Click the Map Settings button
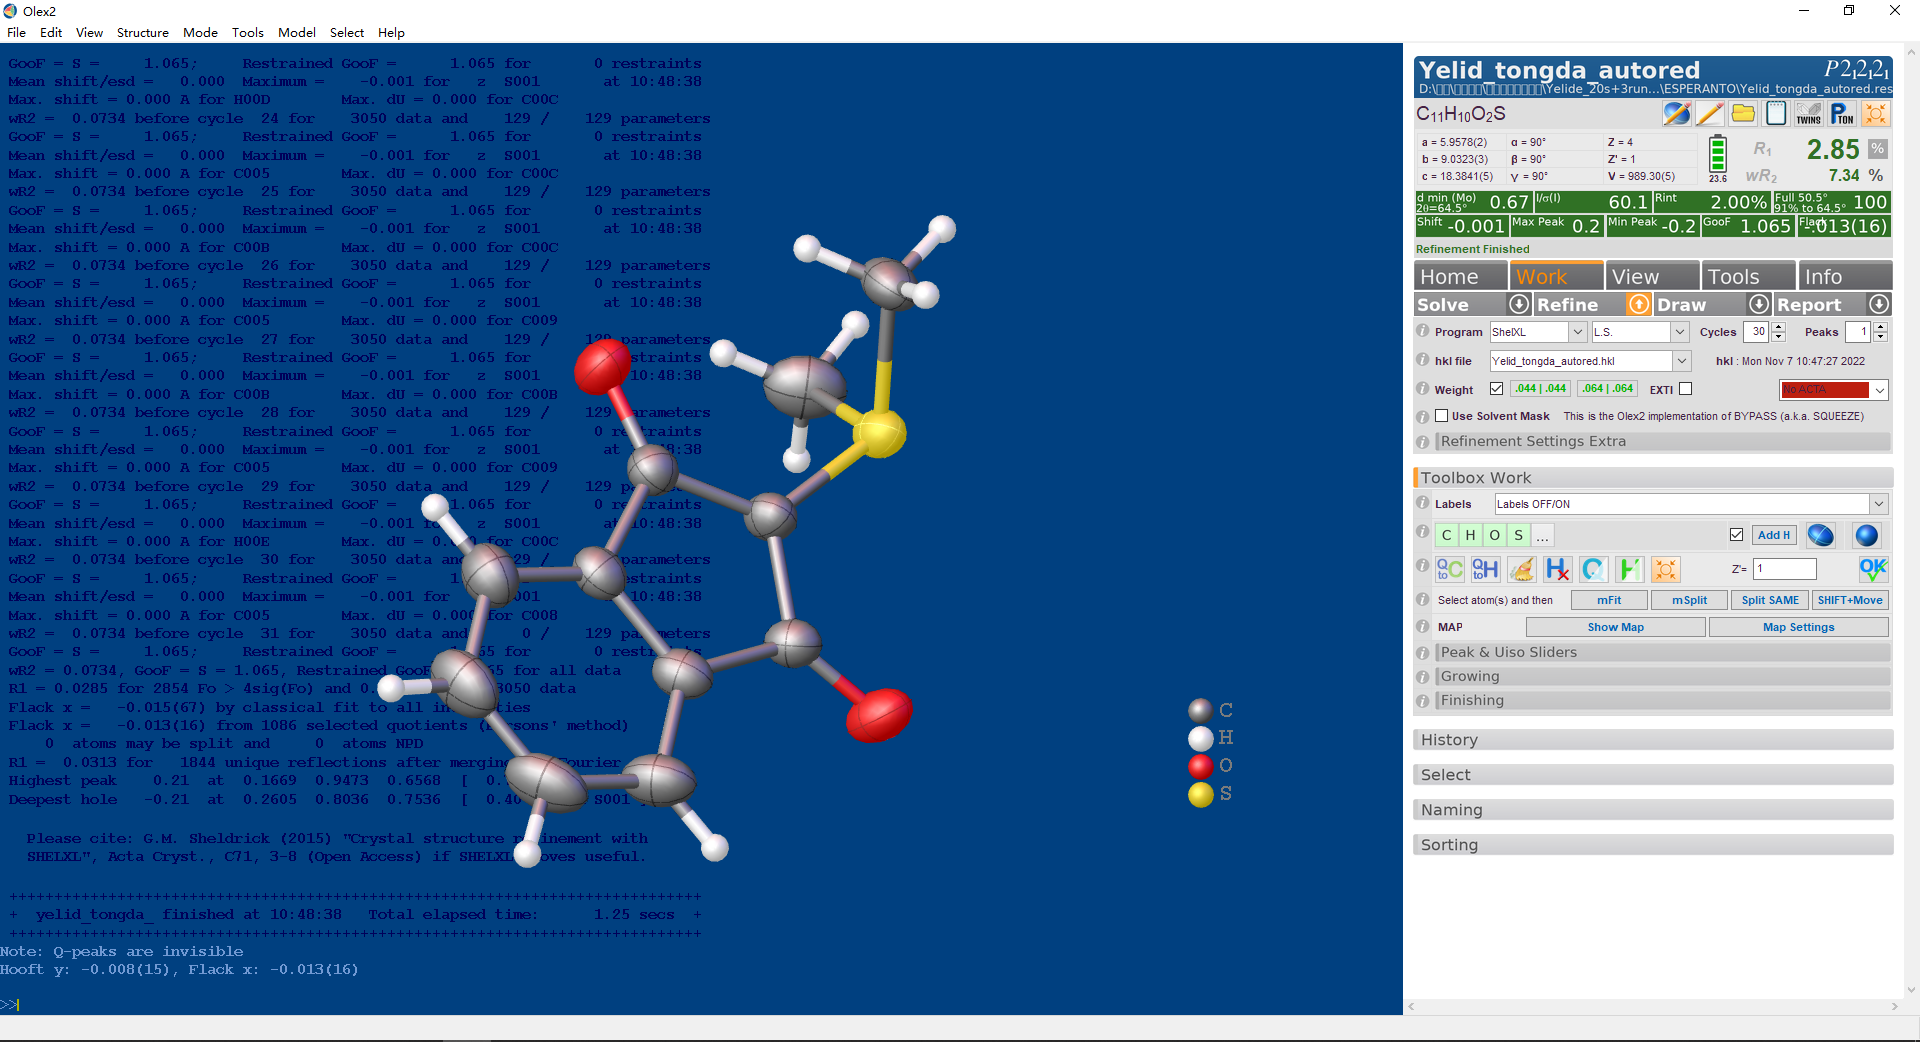Screen dimensions: 1920x1042 click(1798, 627)
